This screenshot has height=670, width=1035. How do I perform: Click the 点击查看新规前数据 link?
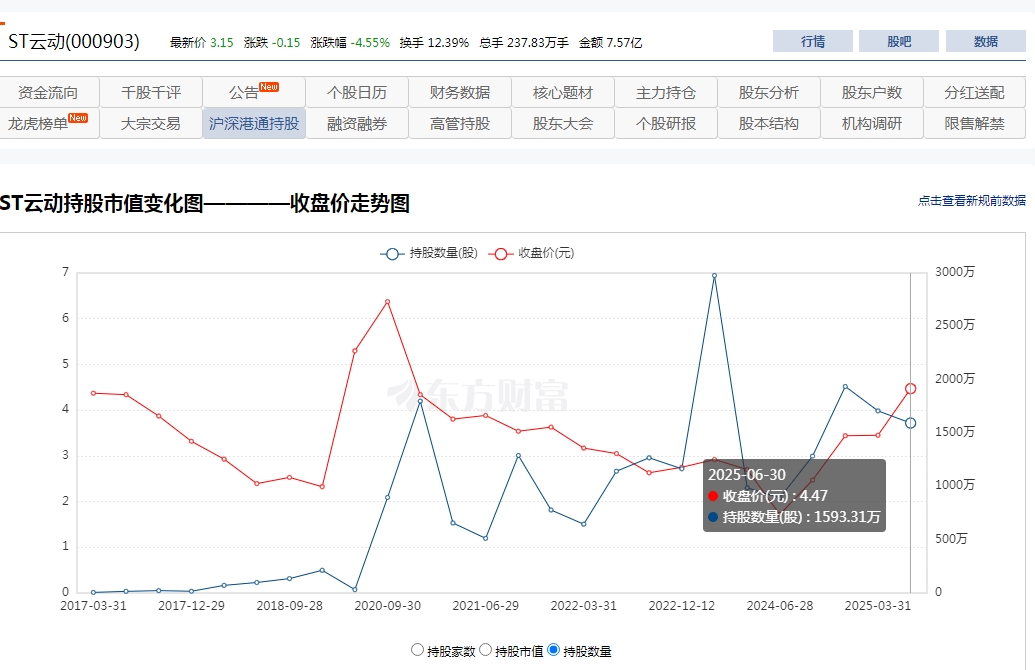pyautogui.click(x=972, y=201)
